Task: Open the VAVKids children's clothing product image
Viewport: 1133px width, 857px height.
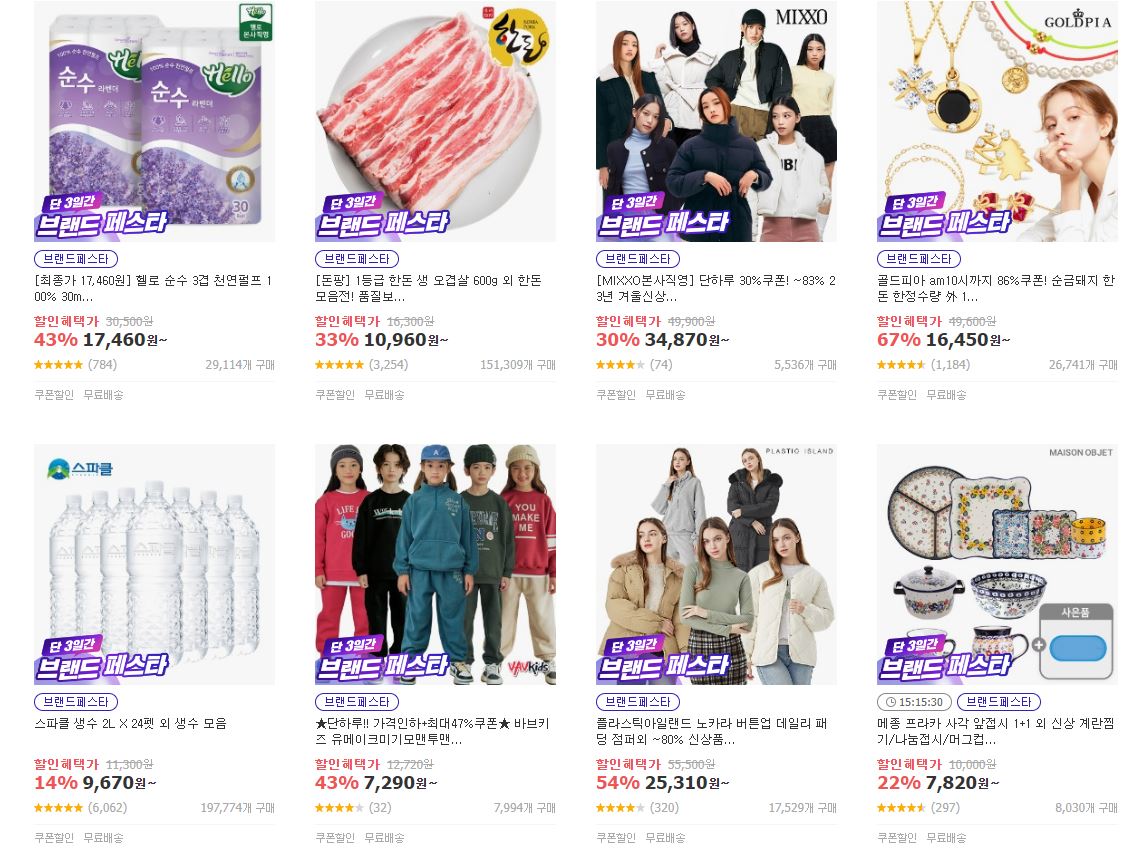Action: tap(436, 564)
